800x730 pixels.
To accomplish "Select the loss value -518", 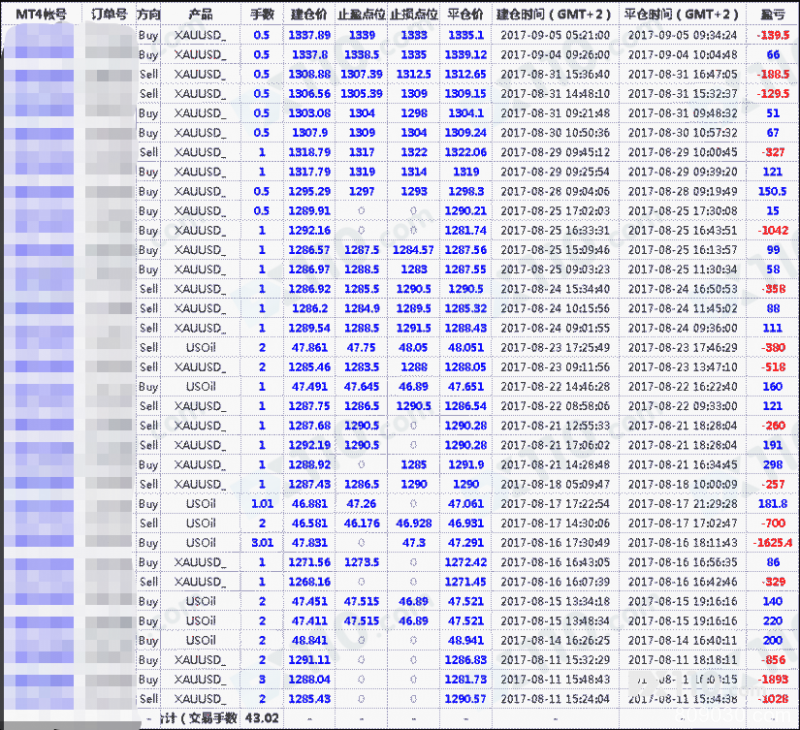I will pos(773,367).
